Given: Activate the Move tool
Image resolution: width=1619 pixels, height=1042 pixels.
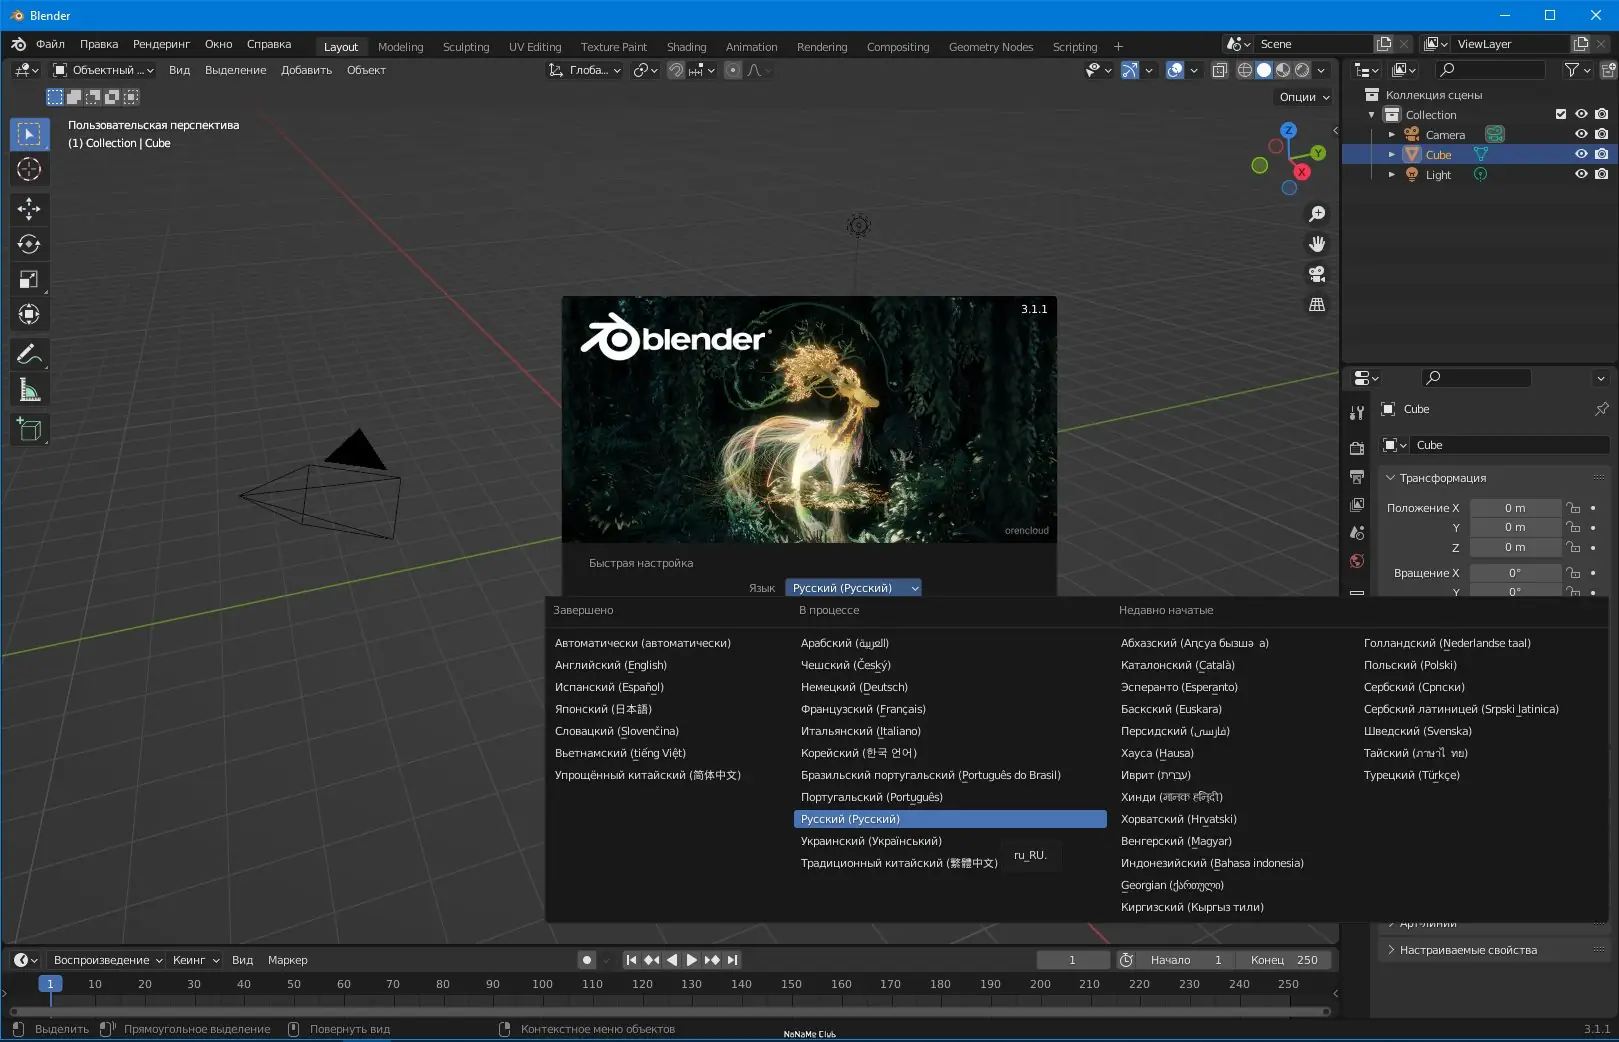Looking at the screenshot, I should coord(29,208).
